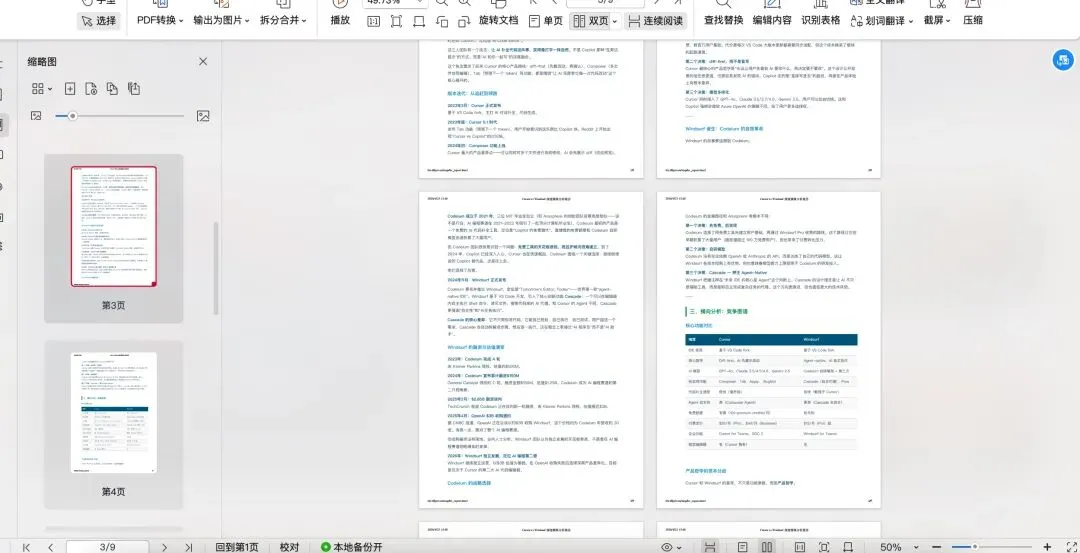Expand the 双页 dropdown arrow
The width and height of the screenshot is (1080, 553).
(614, 21)
